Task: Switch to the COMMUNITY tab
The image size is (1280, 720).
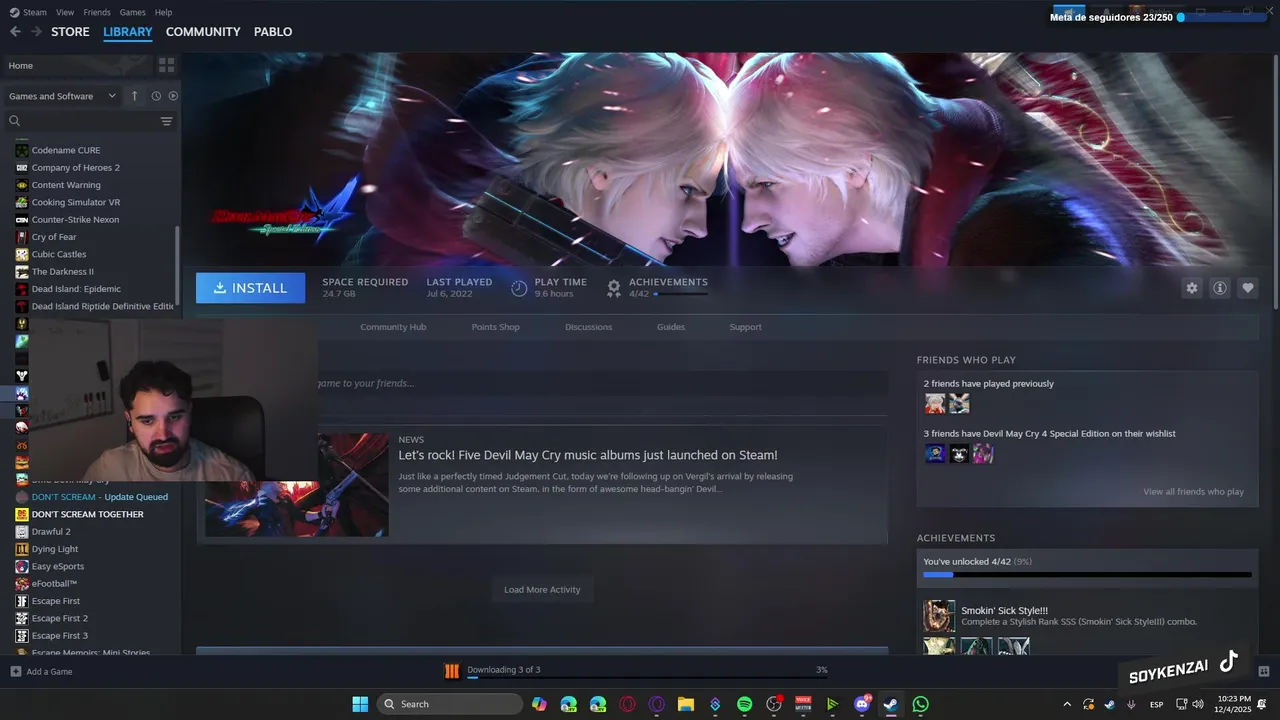Action: (x=203, y=32)
